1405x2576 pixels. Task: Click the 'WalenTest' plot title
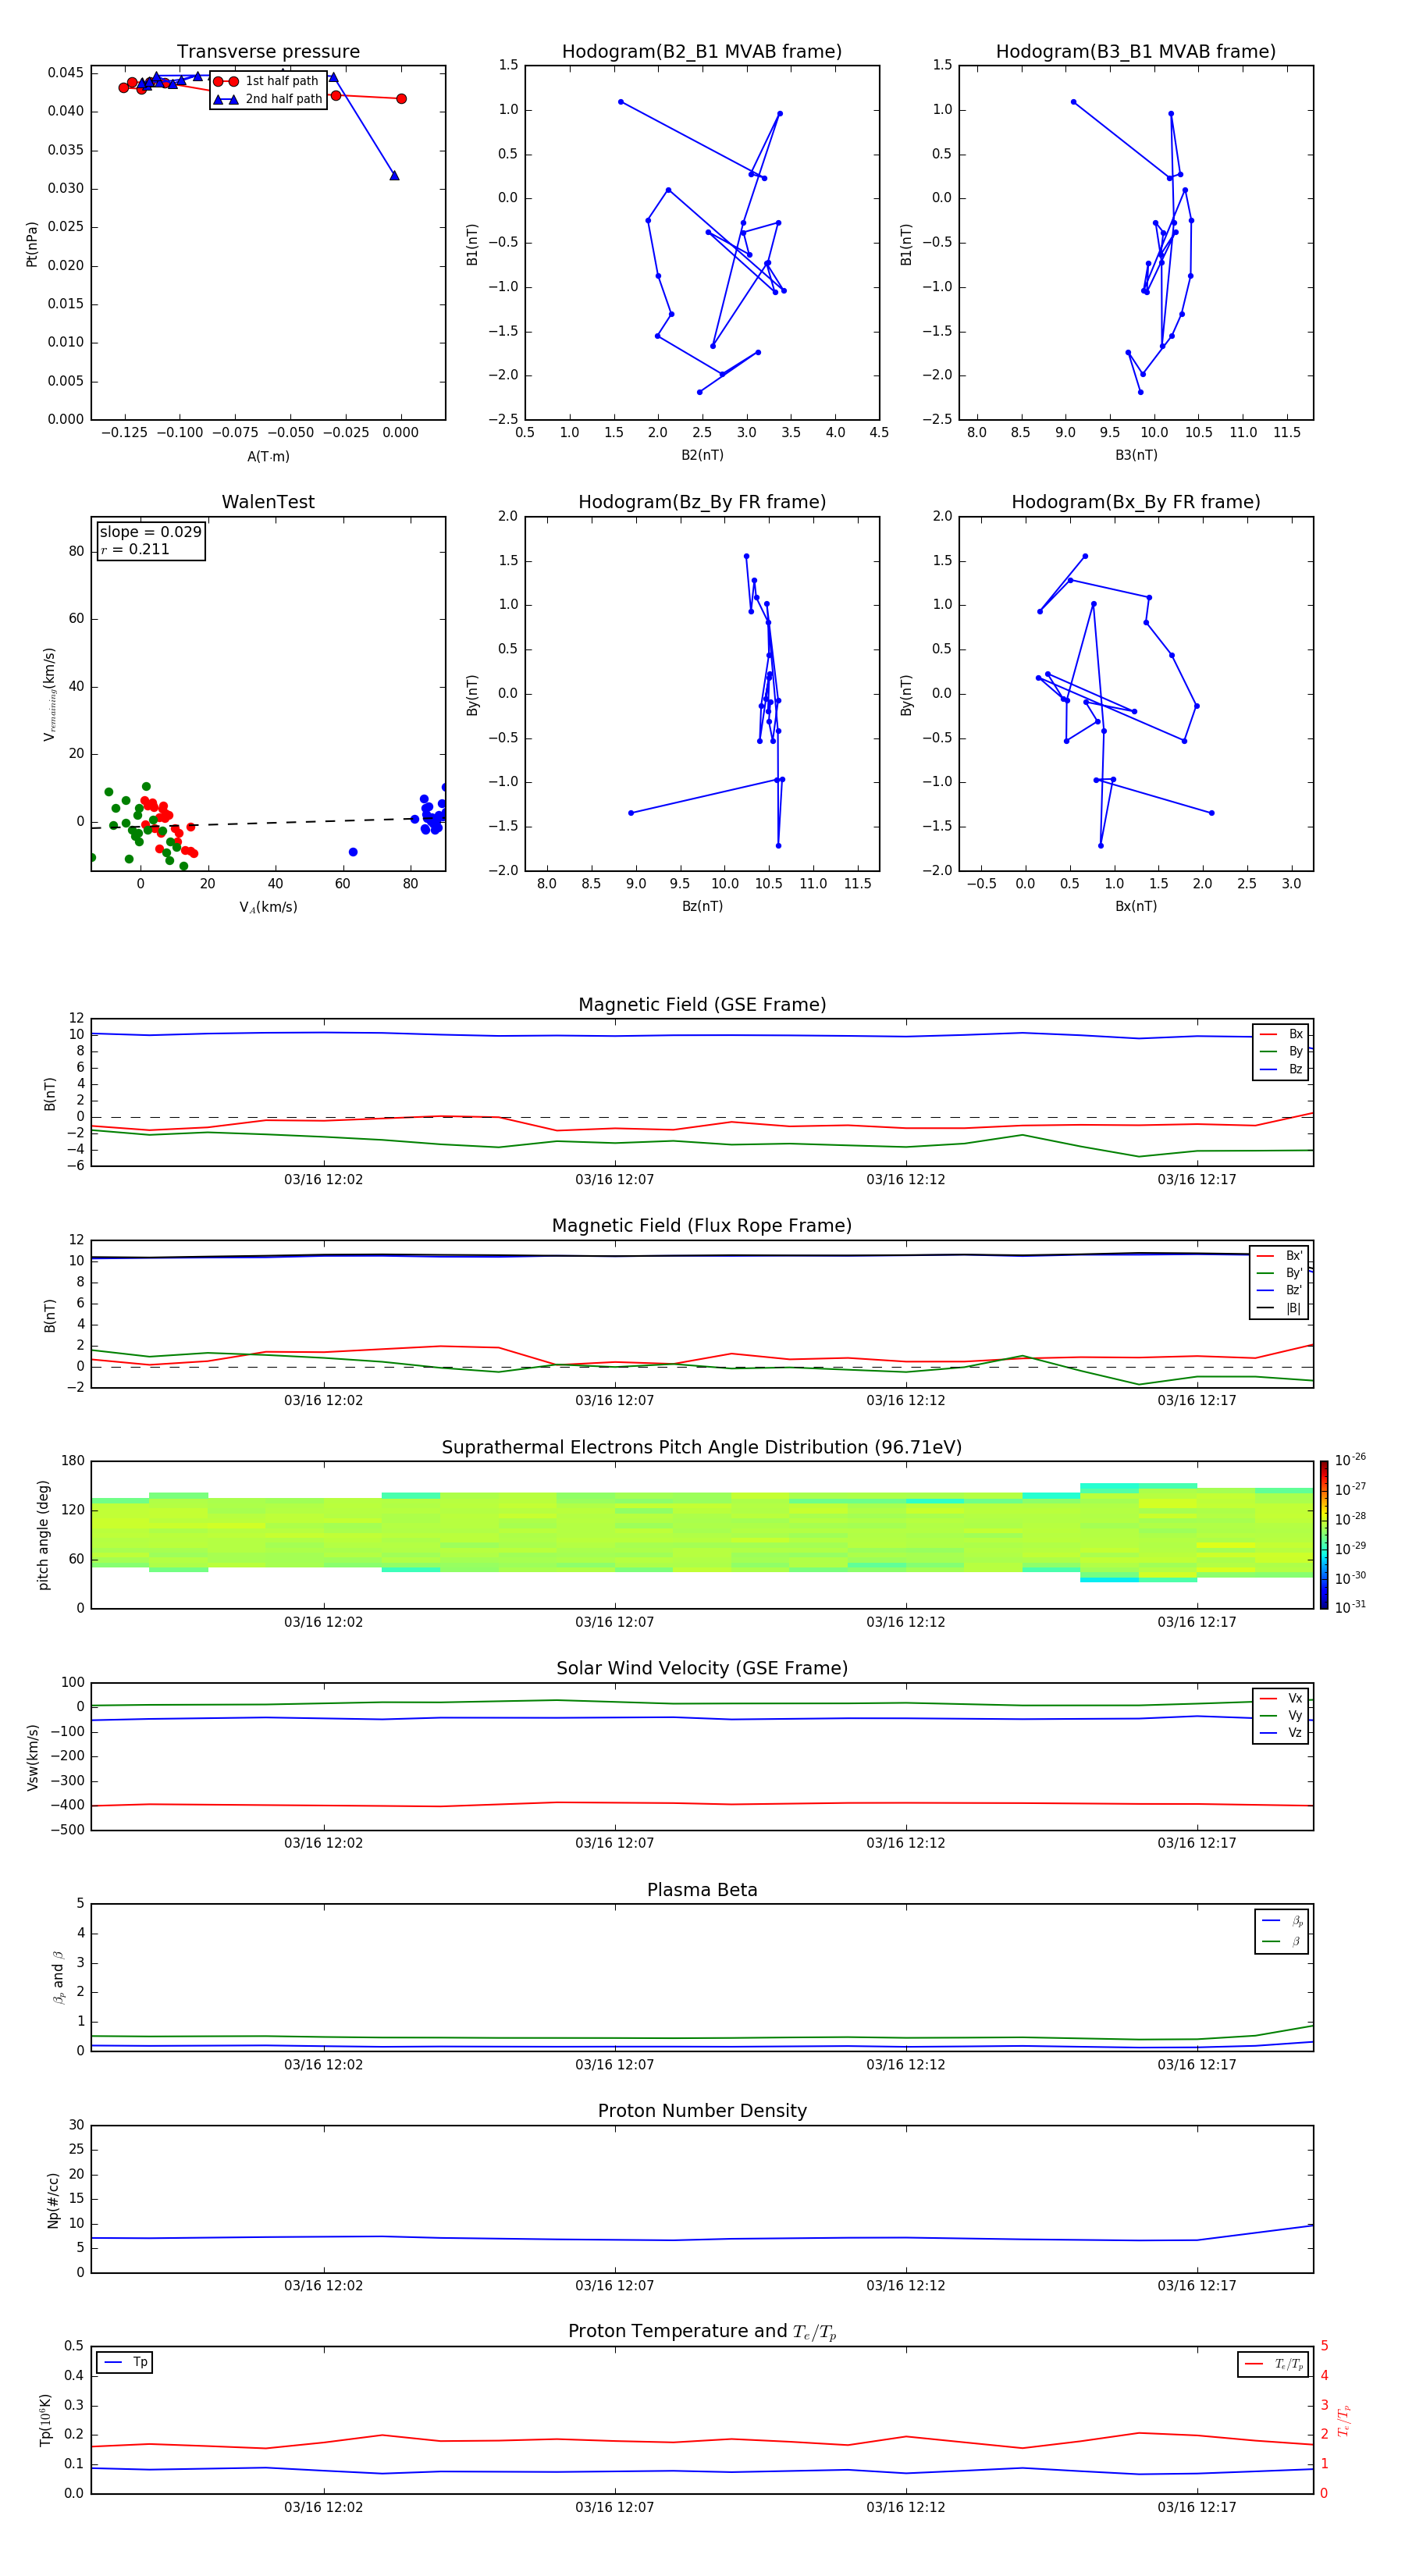coord(268,502)
